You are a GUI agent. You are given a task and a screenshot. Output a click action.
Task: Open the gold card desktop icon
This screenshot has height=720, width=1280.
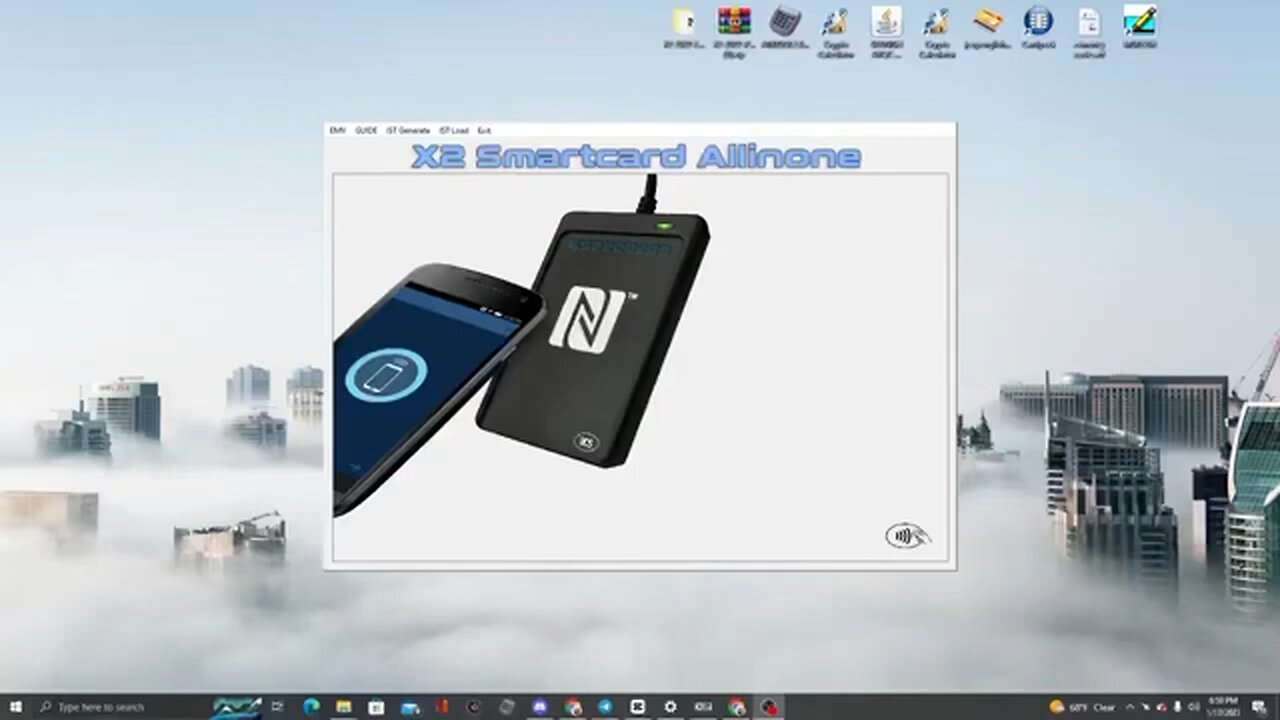click(988, 28)
